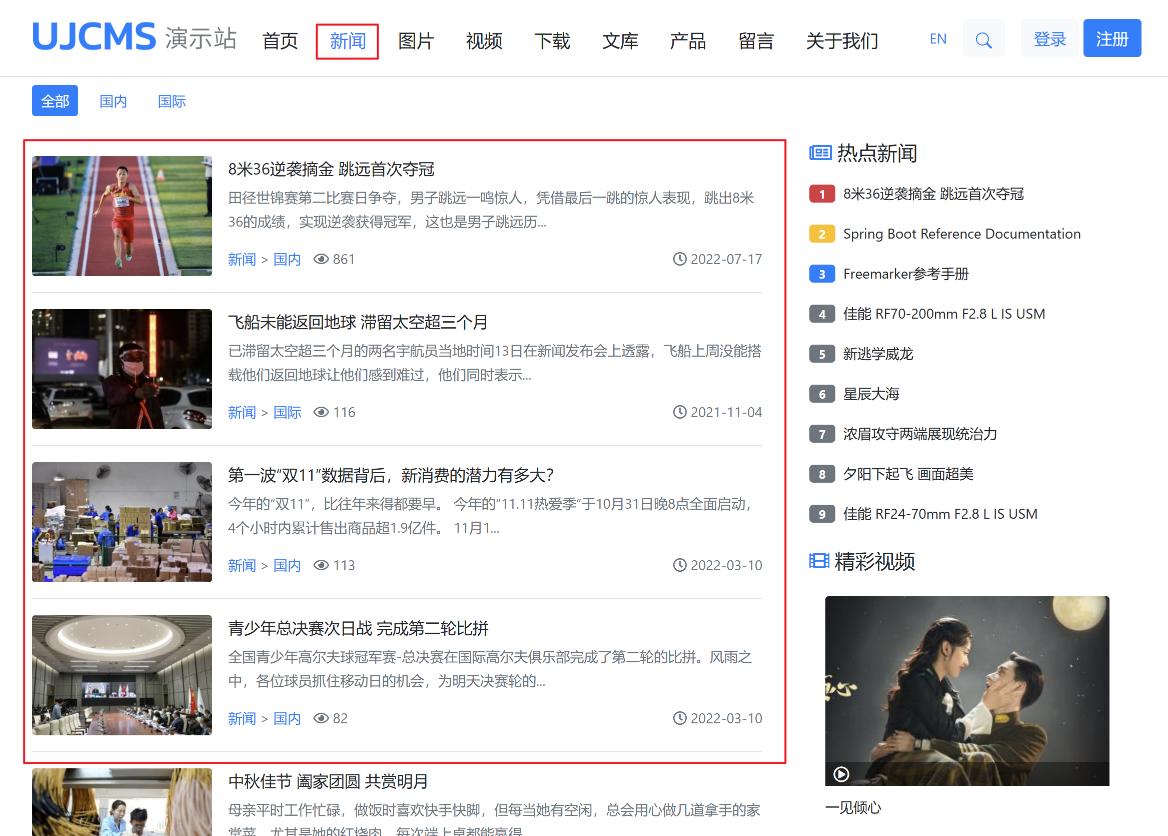Open article 飞船未能返回地球 滞留太空超三个月
This screenshot has width=1168, height=836.
coord(358,322)
